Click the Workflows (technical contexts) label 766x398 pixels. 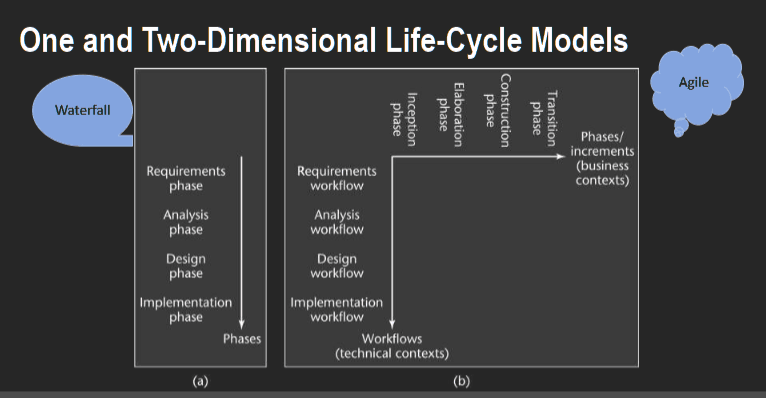point(392,346)
